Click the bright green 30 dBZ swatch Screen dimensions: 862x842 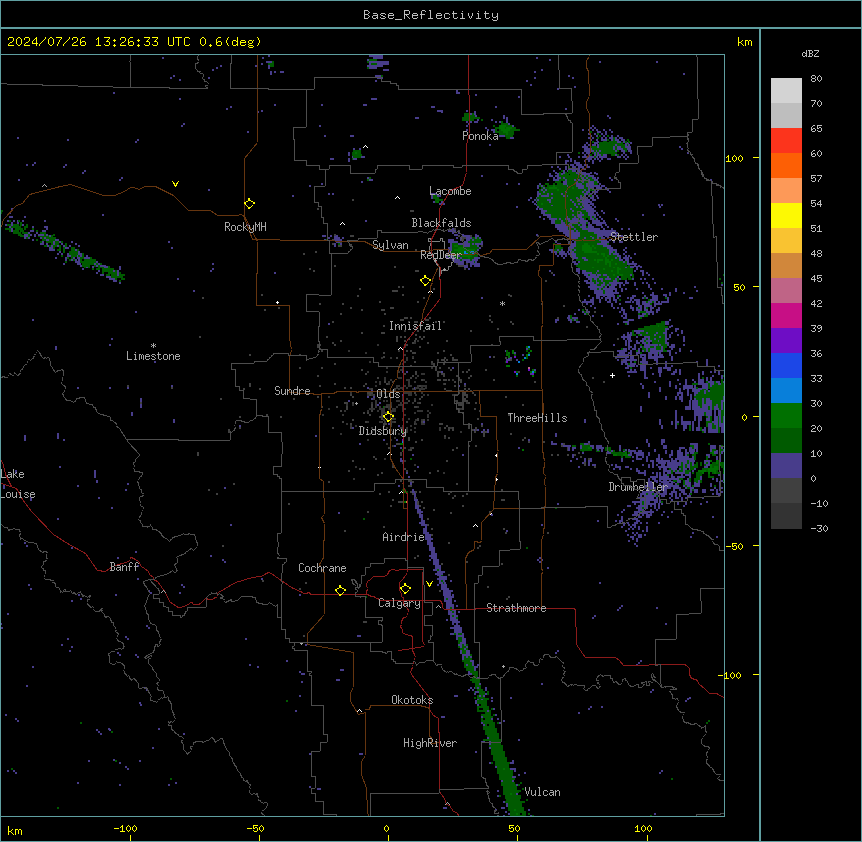(x=786, y=416)
